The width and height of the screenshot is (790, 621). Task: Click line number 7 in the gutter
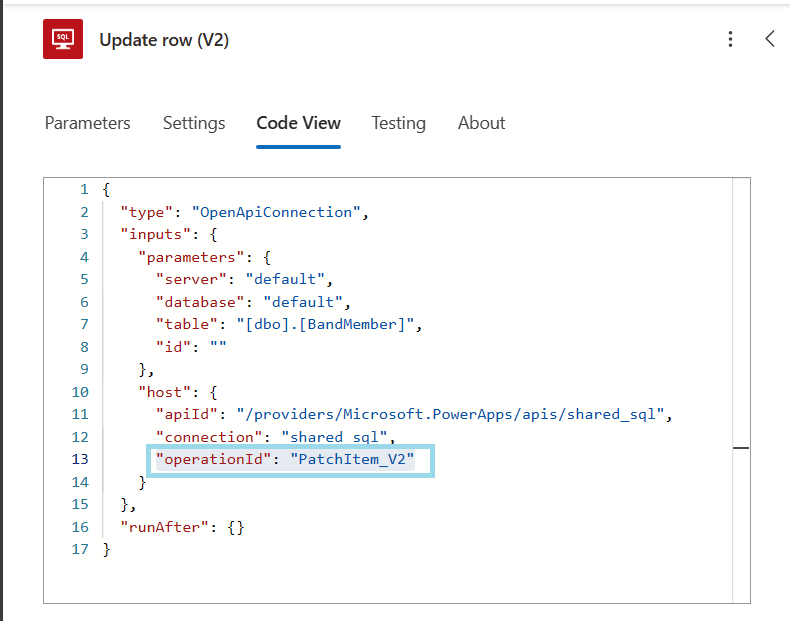[85, 324]
